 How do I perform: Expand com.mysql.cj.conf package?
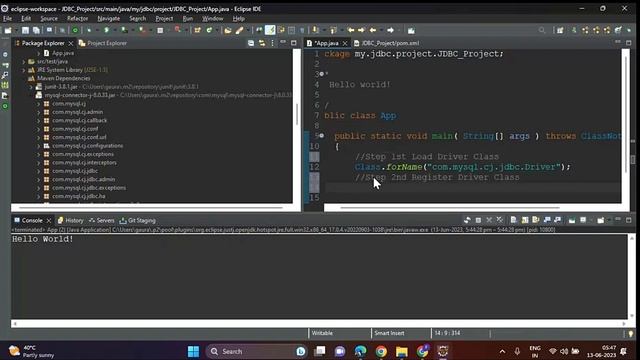coord(39,129)
